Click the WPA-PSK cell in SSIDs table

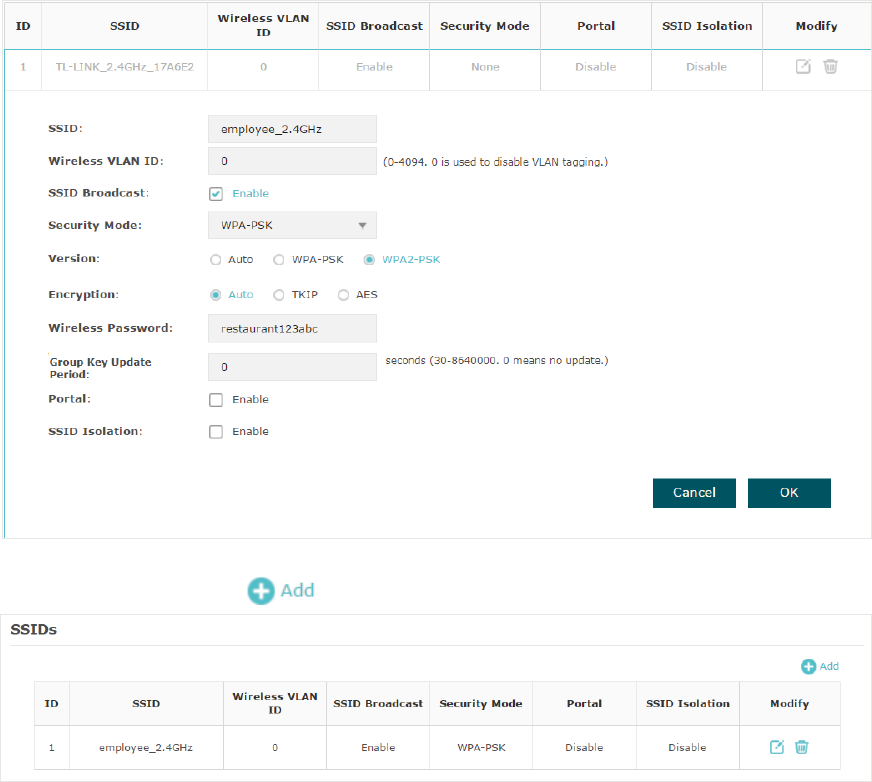click(x=481, y=748)
